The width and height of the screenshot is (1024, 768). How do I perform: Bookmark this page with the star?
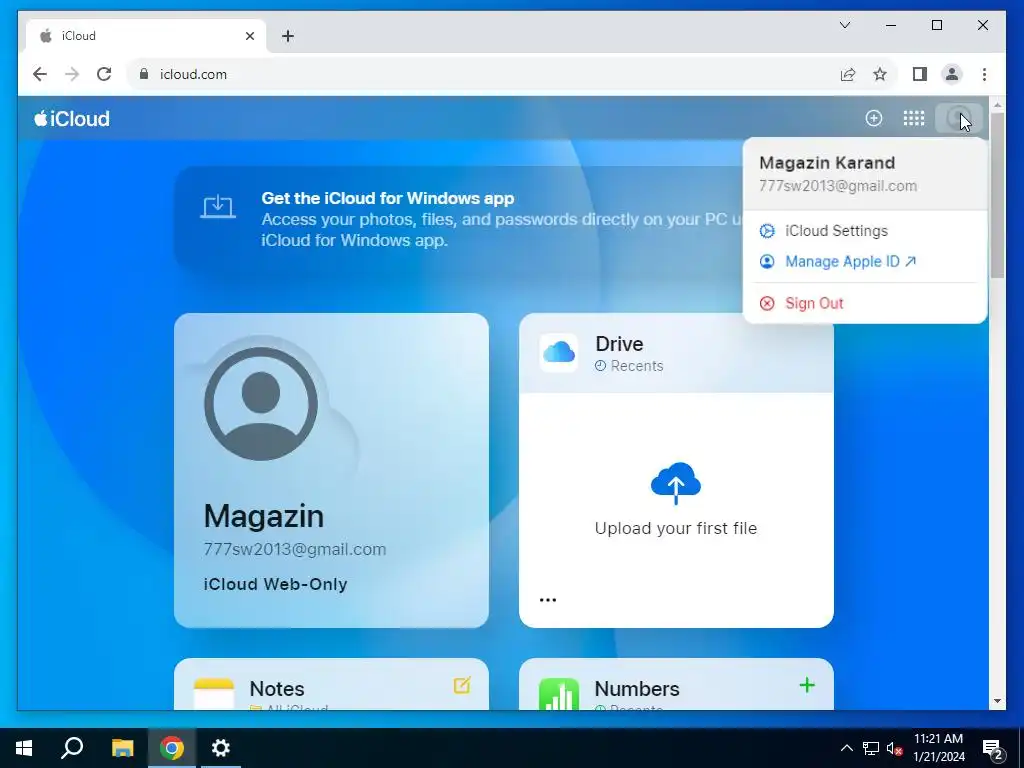880,74
